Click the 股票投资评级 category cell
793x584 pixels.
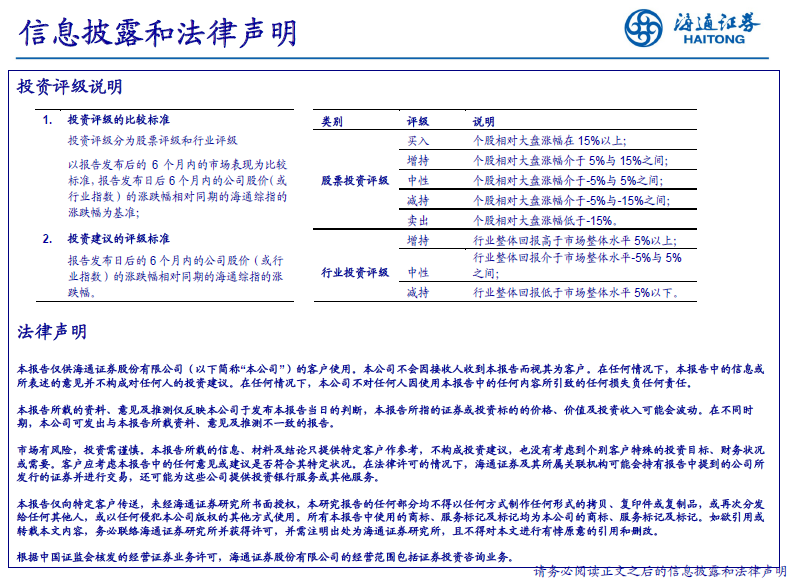tap(355, 181)
